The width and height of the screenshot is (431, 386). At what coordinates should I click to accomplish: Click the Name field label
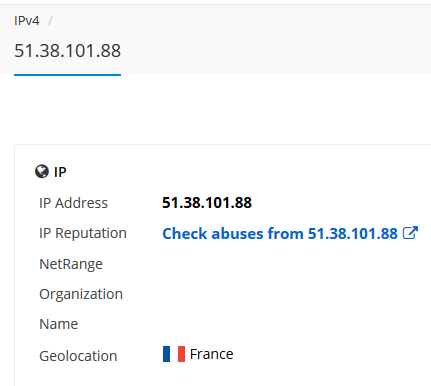59,324
